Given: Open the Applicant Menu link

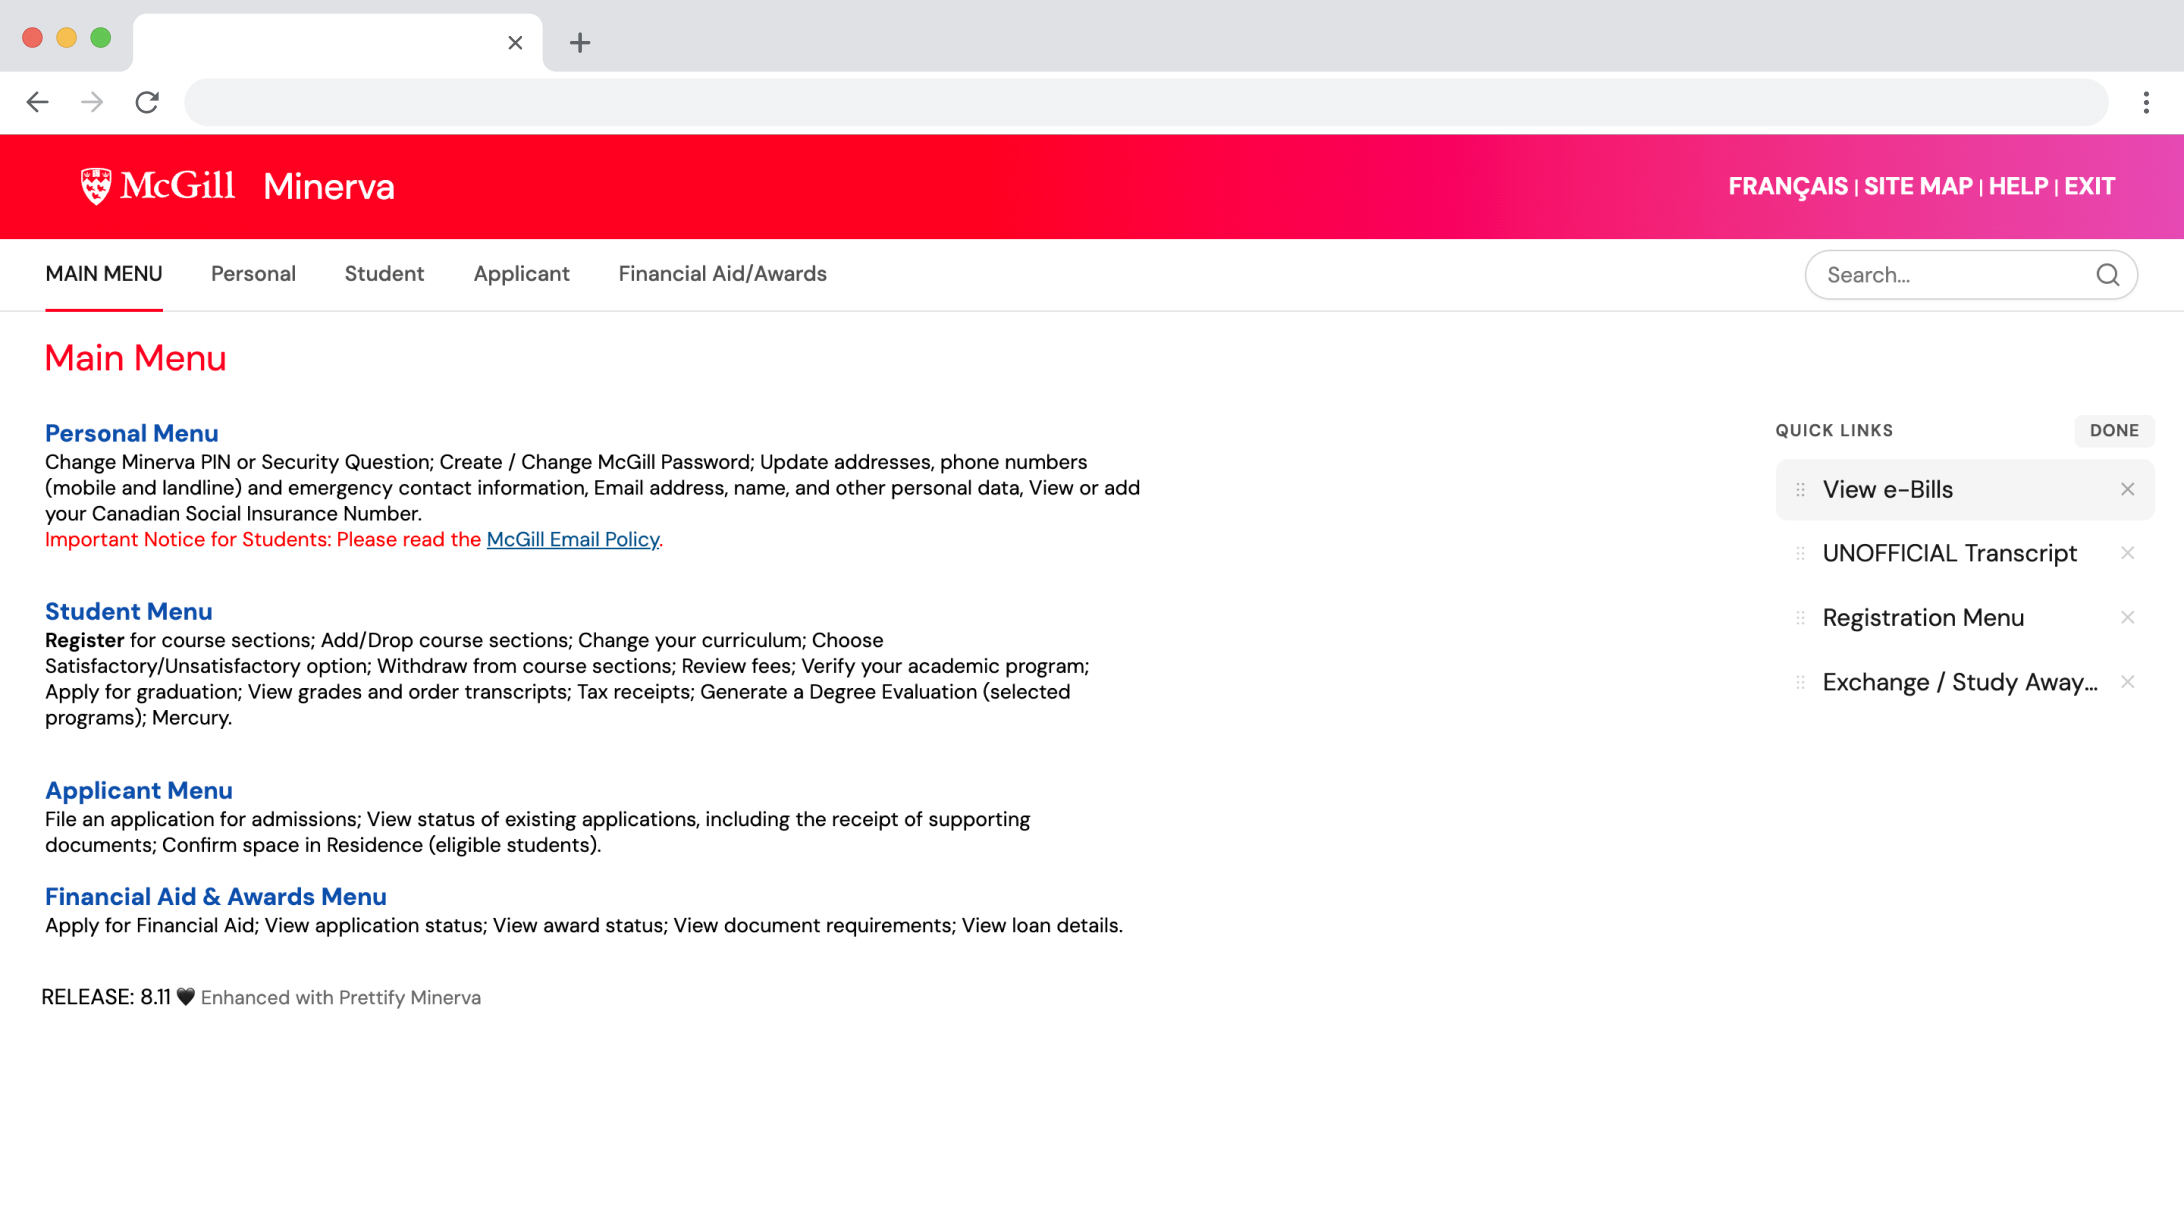Looking at the screenshot, I should 138,790.
